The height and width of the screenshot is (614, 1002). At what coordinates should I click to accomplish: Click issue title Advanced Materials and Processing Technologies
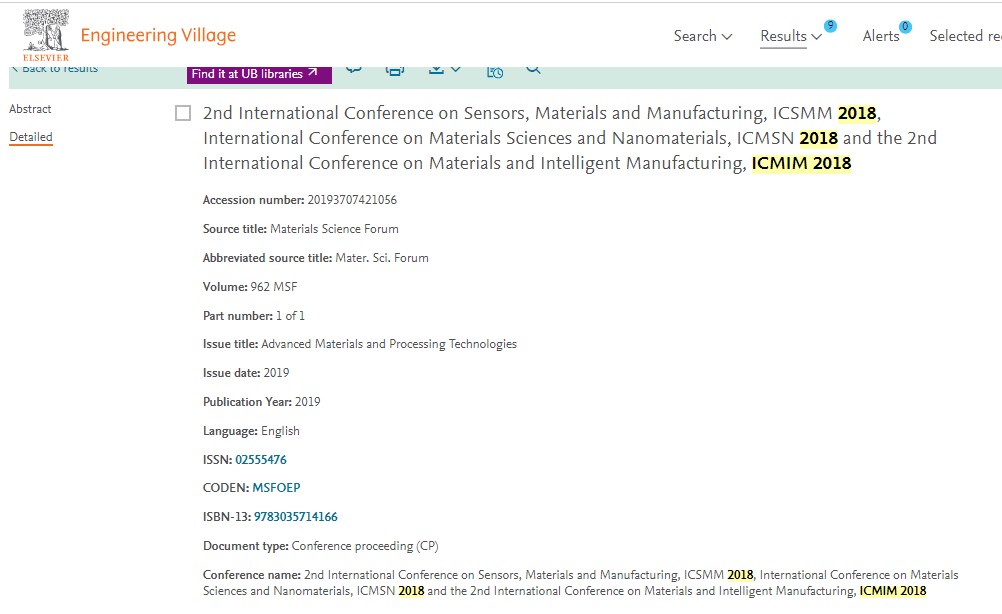point(389,344)
